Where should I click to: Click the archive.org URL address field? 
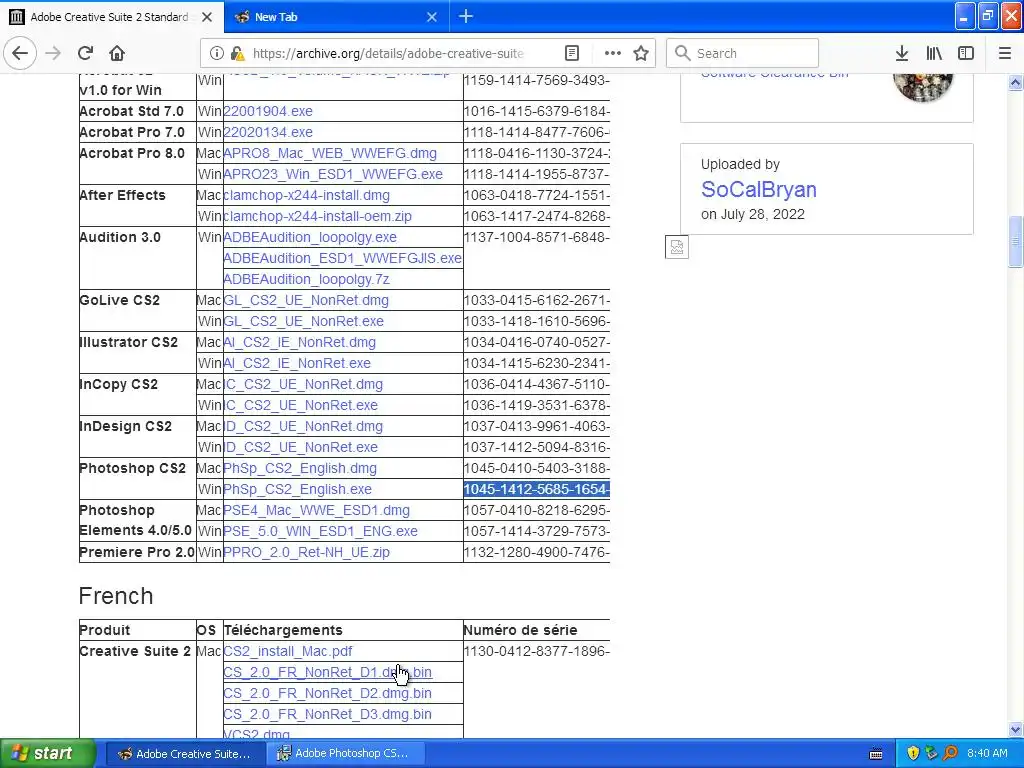(389, 53)
